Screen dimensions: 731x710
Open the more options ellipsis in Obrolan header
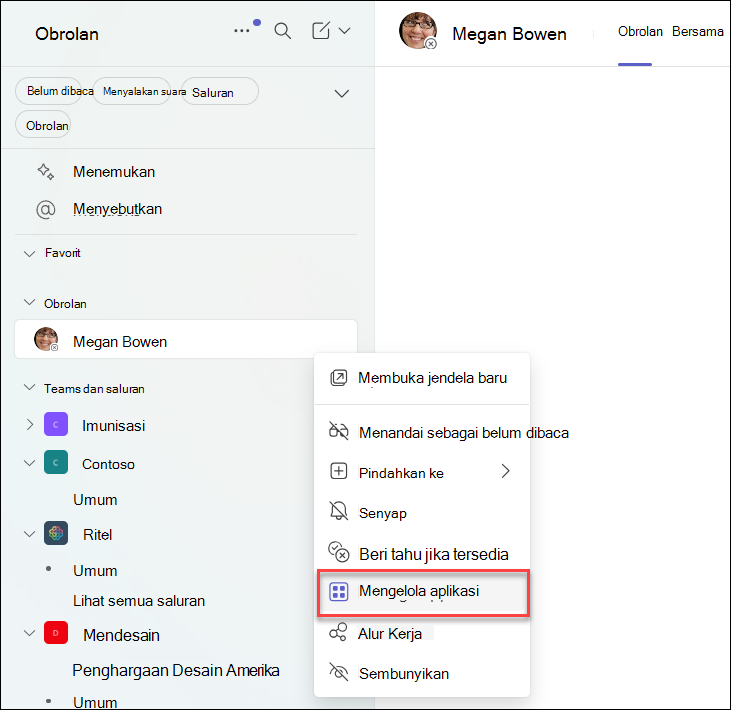[242, 31]
